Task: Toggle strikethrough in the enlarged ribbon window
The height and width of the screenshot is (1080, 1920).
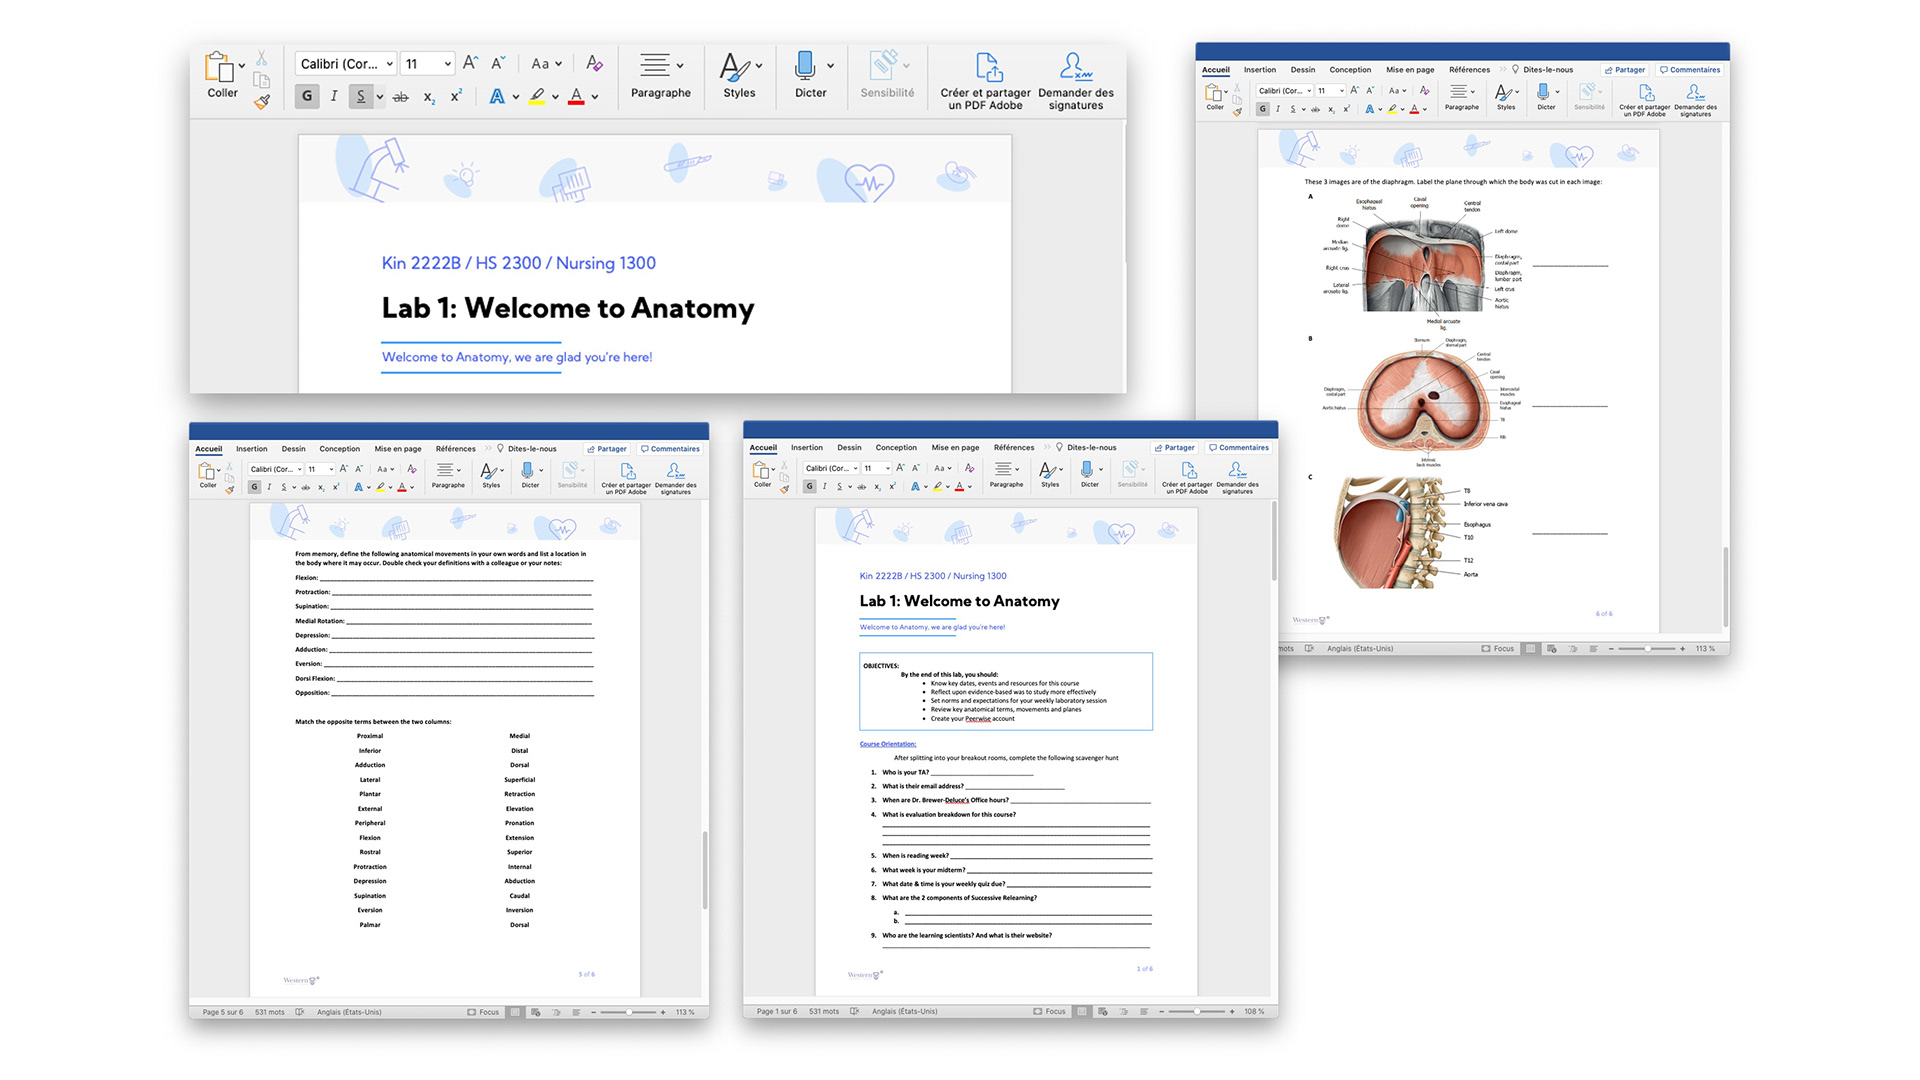Action: point(400,97)
